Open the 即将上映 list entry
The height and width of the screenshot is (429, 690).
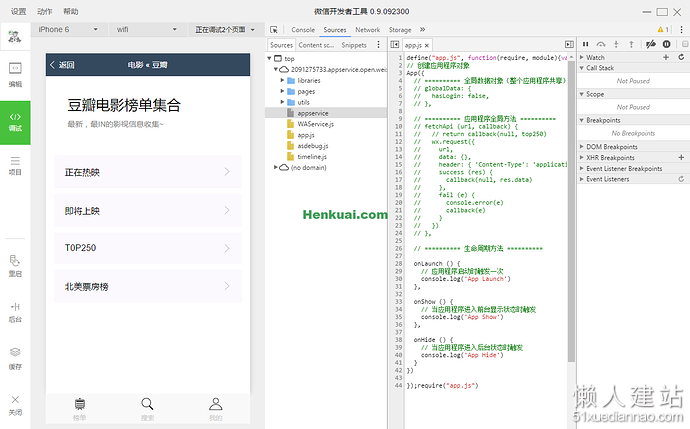[x=148, y=210]
